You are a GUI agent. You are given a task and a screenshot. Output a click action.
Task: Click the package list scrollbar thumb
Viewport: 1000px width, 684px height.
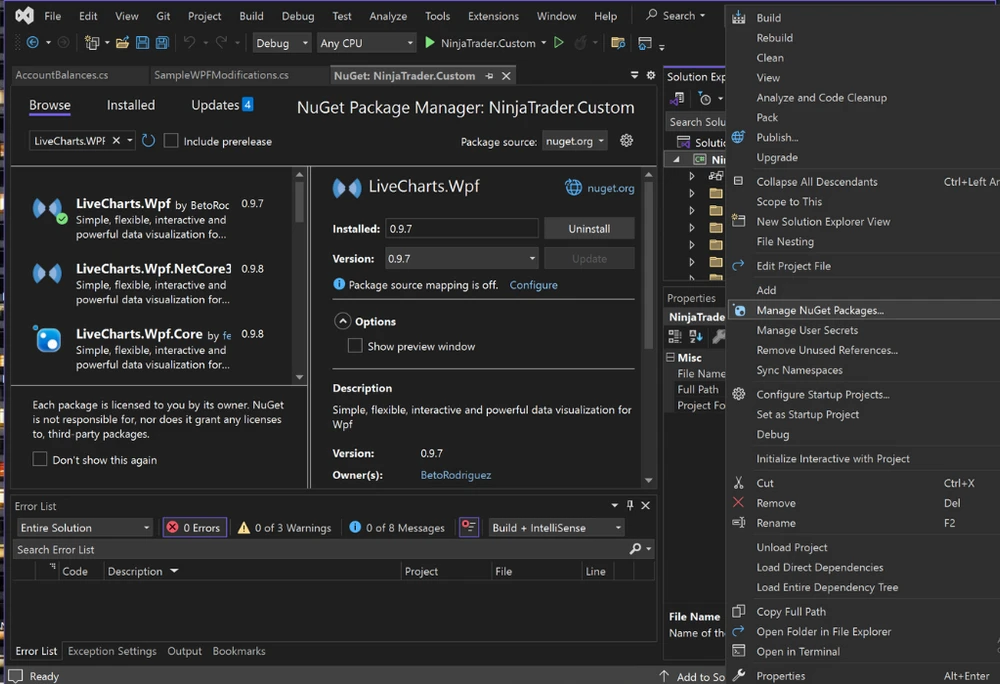point(299,202)
